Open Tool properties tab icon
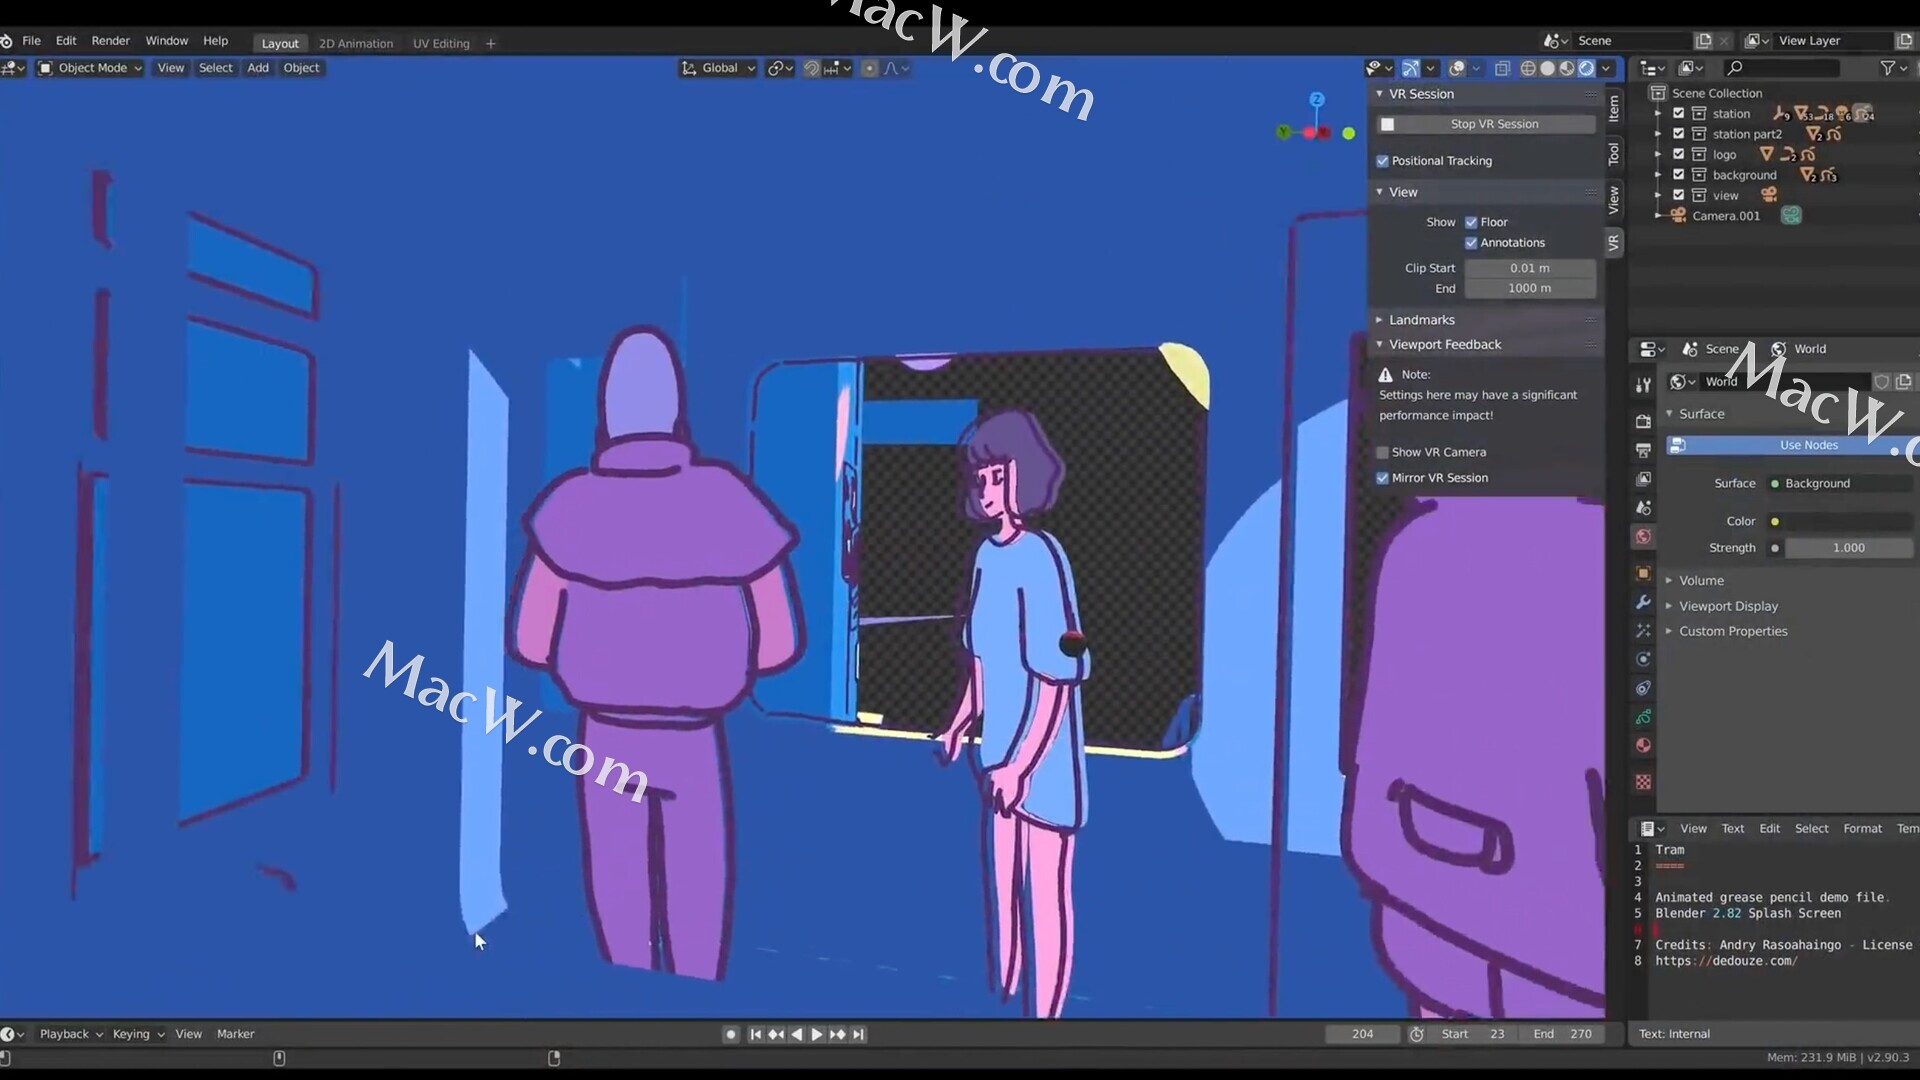 (1643, 386)
